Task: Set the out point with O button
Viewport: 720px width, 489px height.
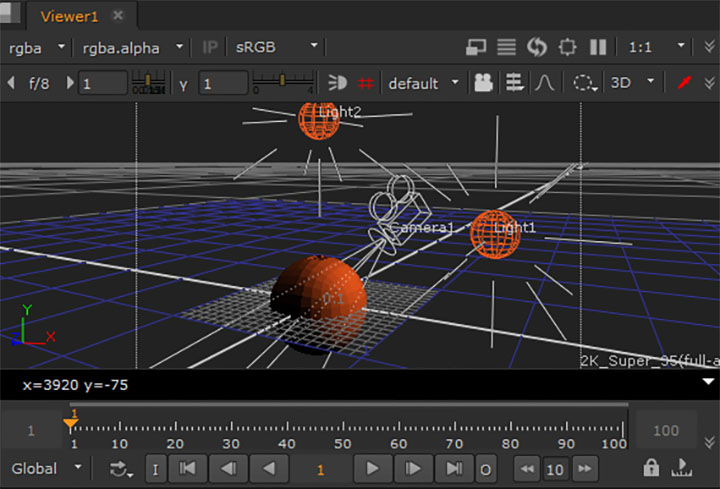Action: (486, 468)
